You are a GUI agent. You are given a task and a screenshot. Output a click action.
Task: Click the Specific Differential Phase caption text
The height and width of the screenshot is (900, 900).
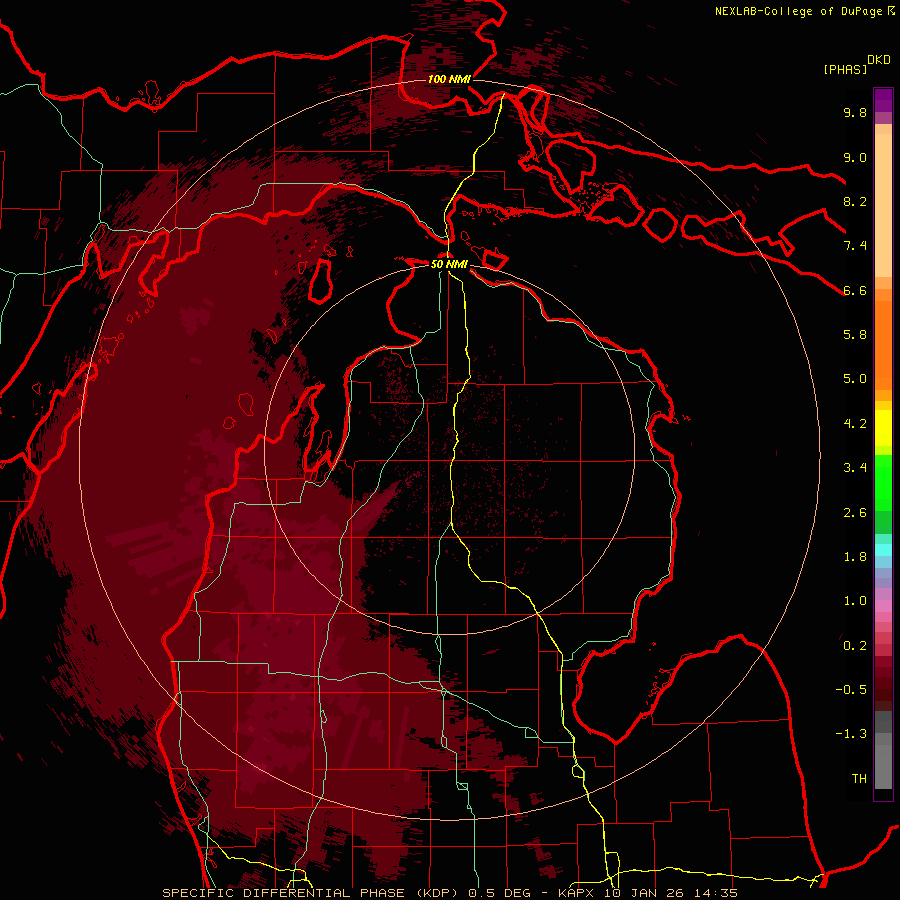pos(450,893)
